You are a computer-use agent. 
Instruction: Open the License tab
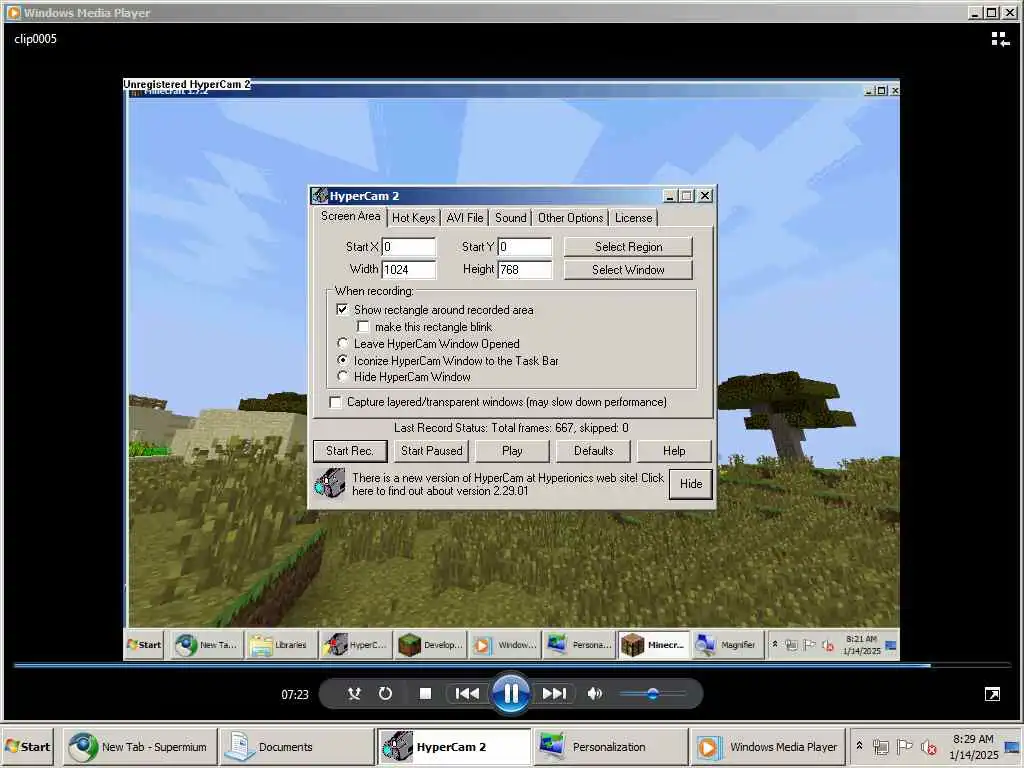pyautogui.click(x=633, y=218)
